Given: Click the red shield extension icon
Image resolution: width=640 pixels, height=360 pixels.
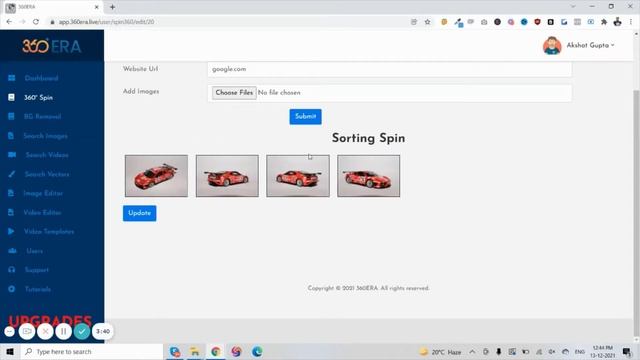Looking at the screenshot, I should click(537, 22).
